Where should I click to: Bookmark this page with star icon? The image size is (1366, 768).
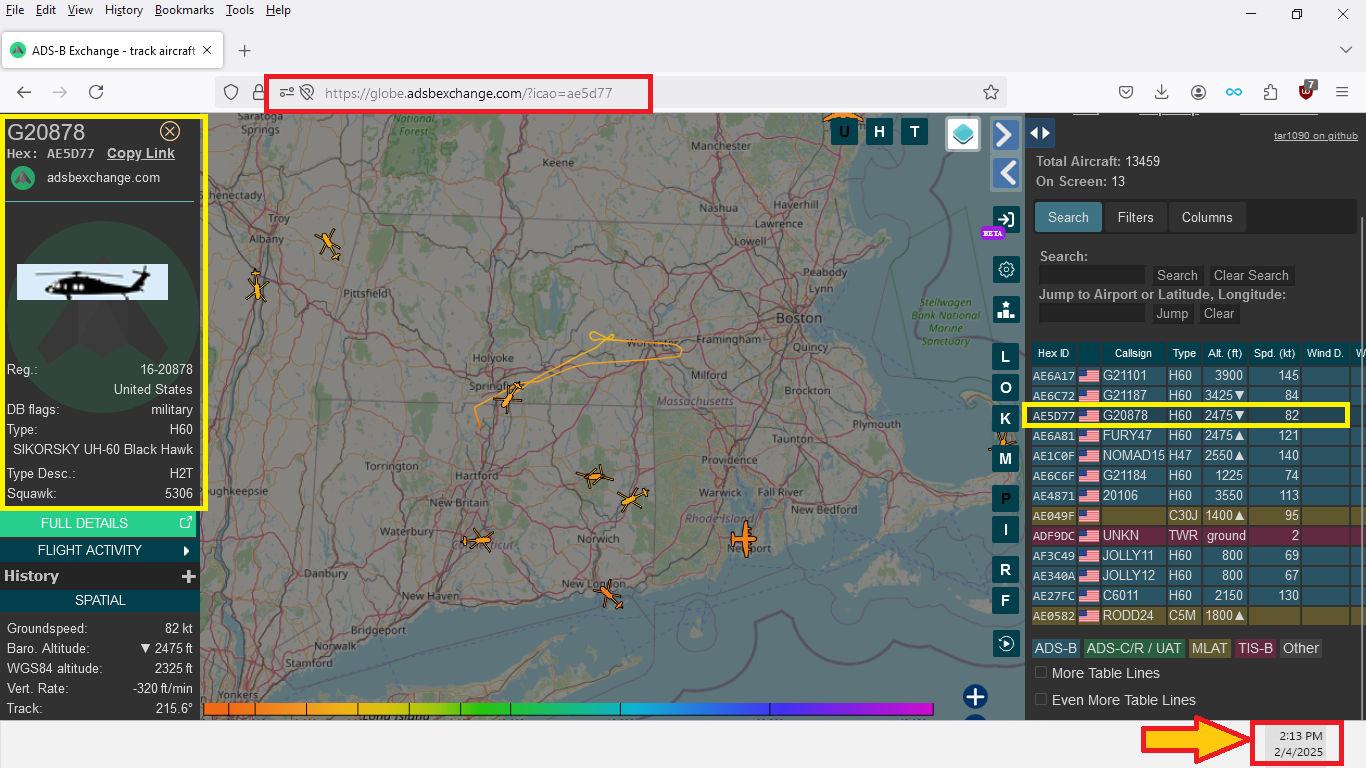click(991, 92)
